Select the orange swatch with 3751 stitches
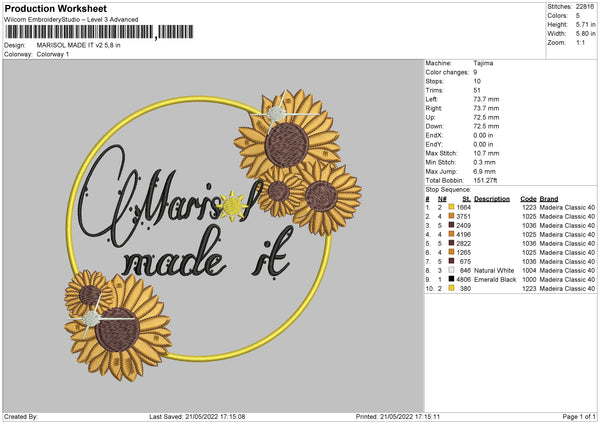600x424 pixels. coord(453,215)
